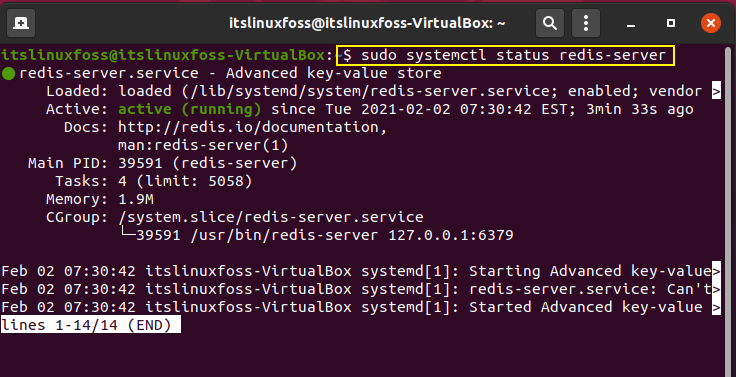Viewport: 736px width, 377px height.
Task: Click the green active status dot
Action: [x=8, y=74]
